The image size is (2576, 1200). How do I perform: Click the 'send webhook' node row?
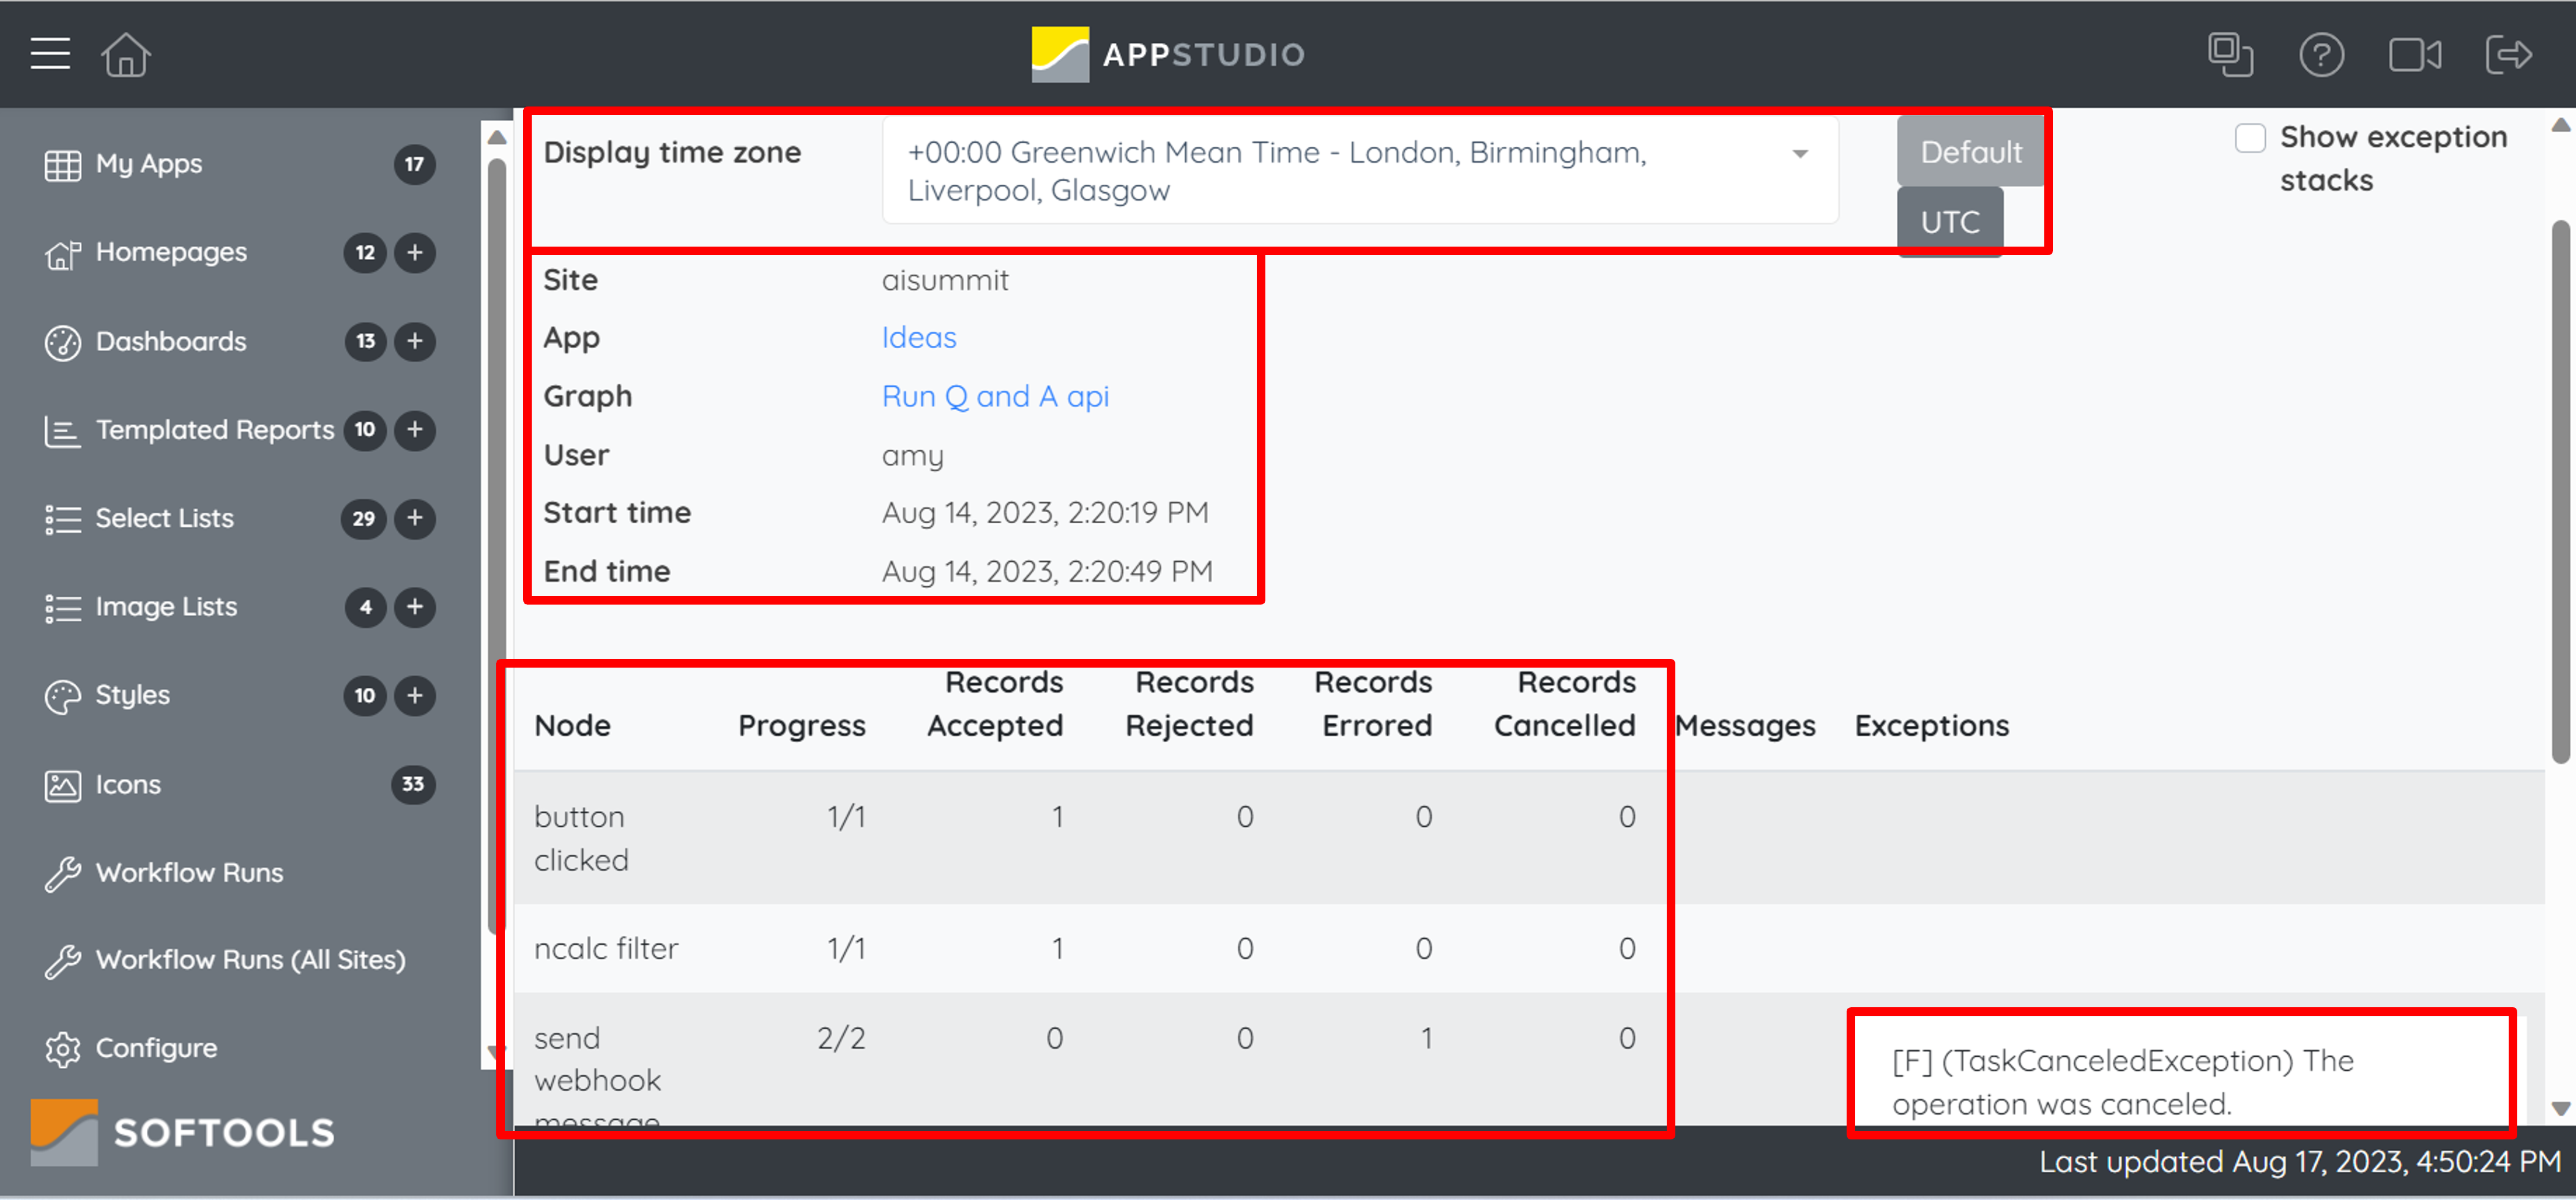1529,1059
